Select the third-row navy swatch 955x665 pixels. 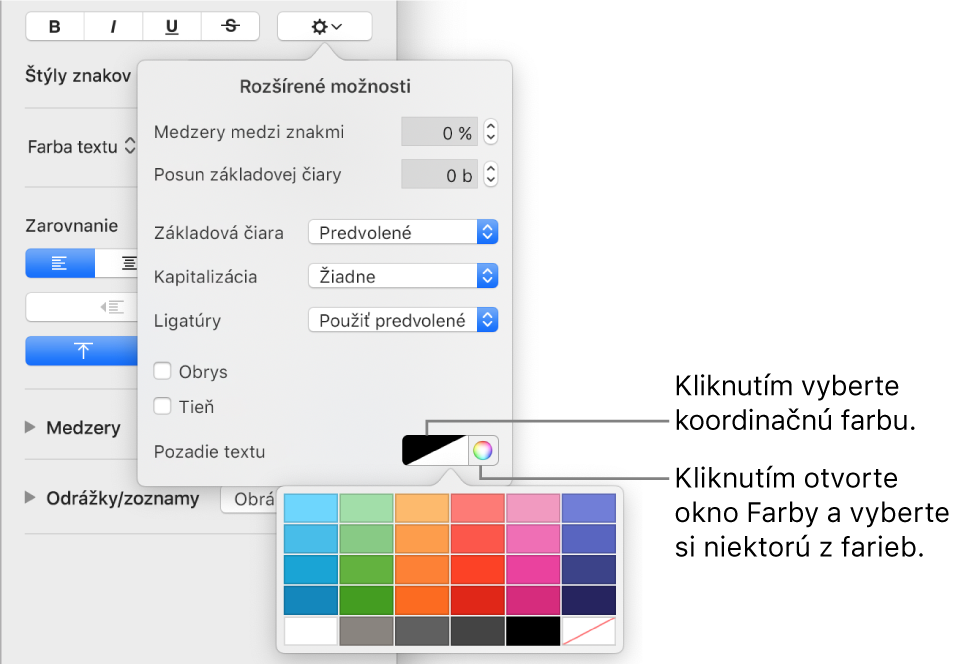point(589,569)
